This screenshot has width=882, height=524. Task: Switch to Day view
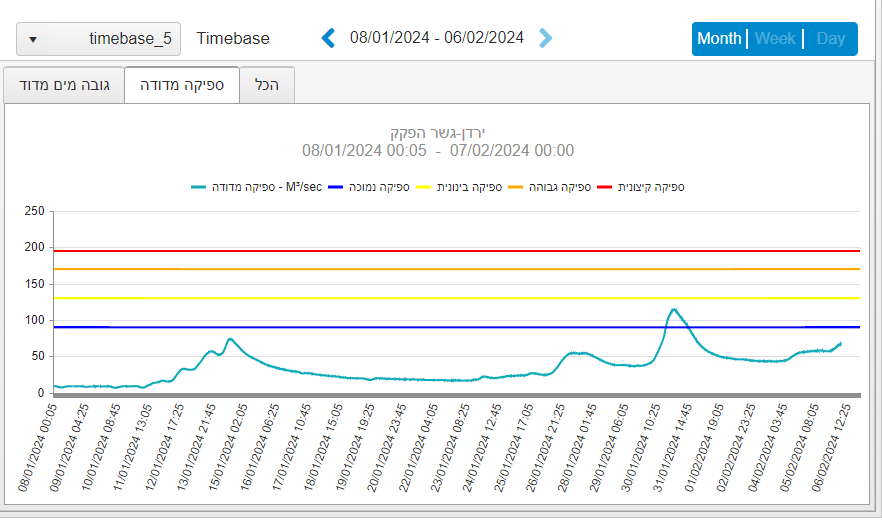click(x=830, y=39)
